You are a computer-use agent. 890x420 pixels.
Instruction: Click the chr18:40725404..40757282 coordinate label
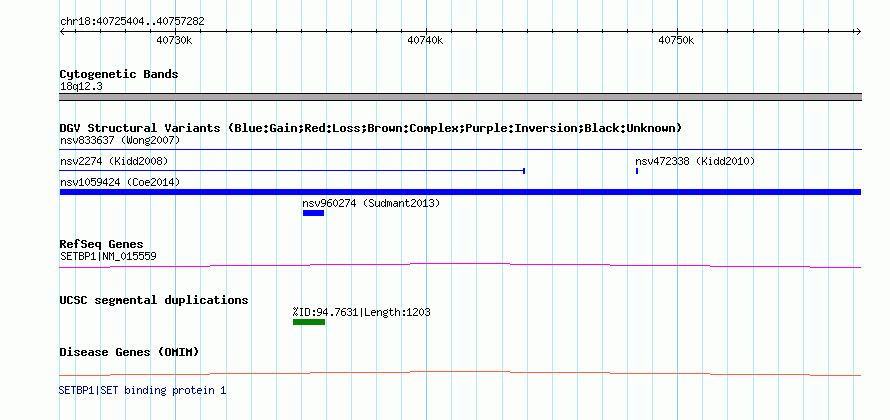tap(132, 22)
